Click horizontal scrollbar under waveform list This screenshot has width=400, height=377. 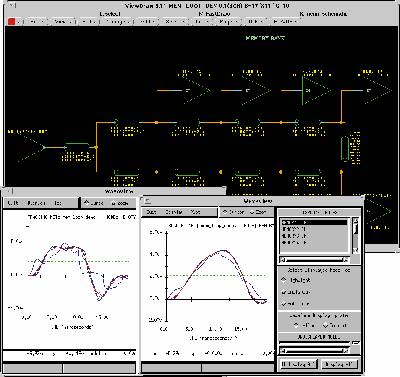(314, 260)
